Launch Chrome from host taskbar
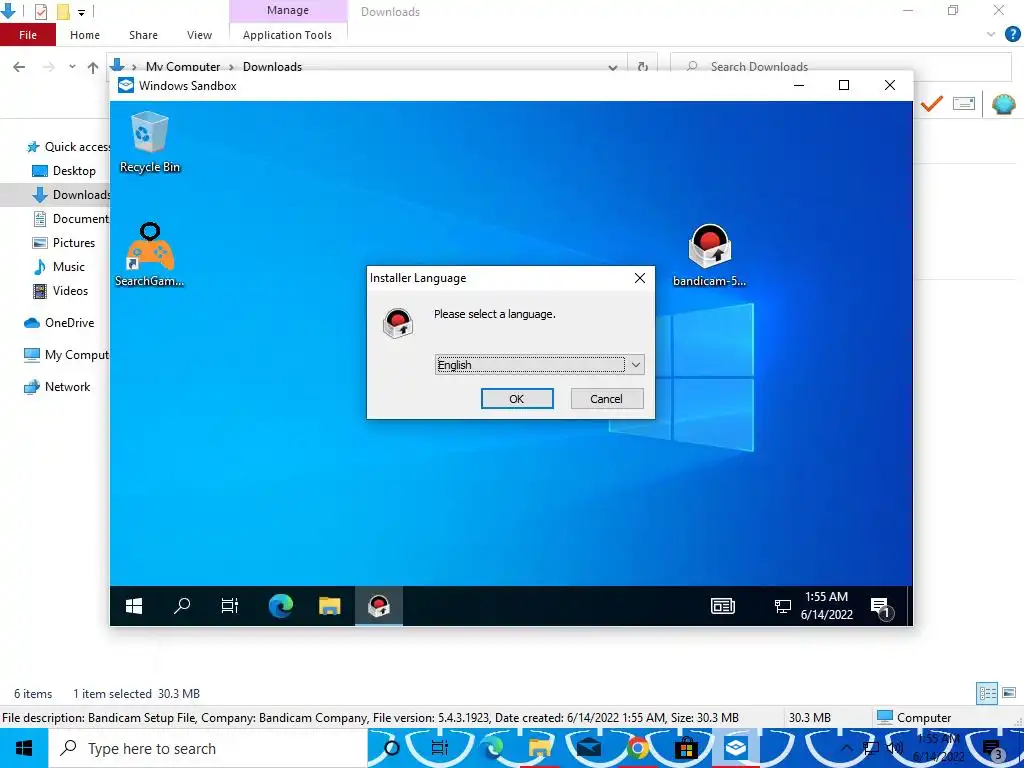Image resolution: width=1024 pixels, height=768 pixels. pos(637,748)
